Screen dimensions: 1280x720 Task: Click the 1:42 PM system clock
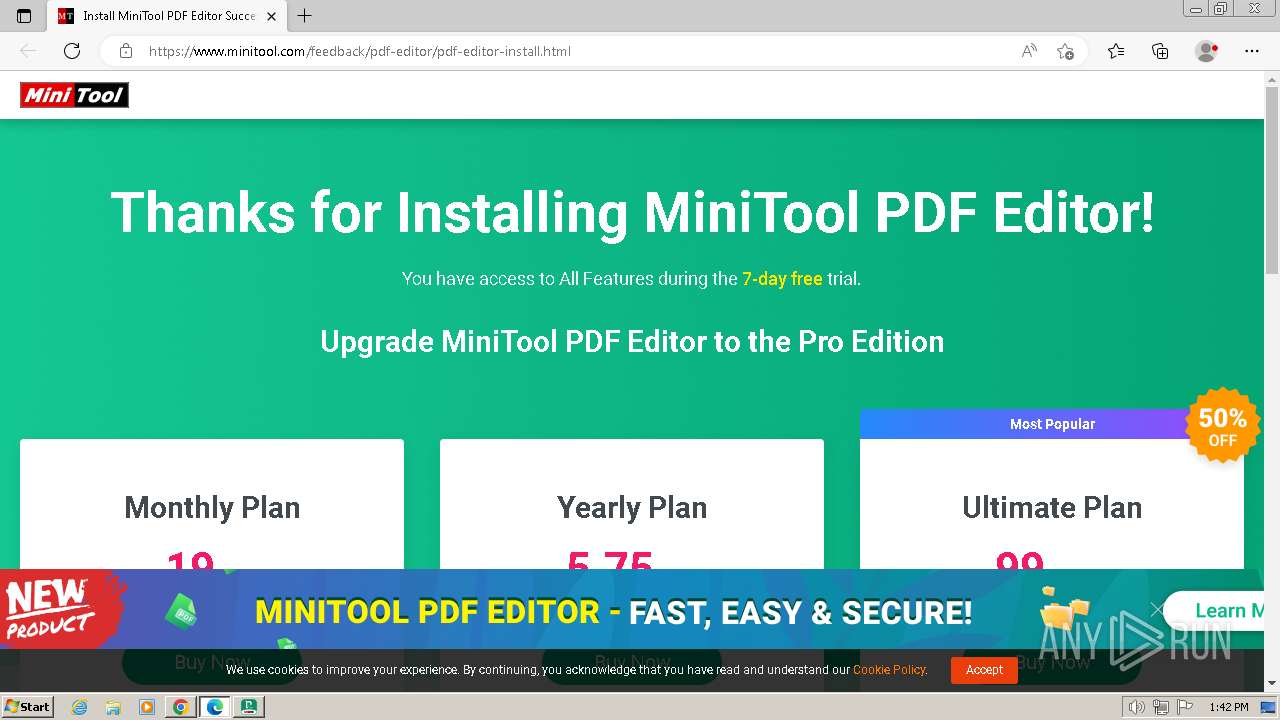pos(1228,707)
